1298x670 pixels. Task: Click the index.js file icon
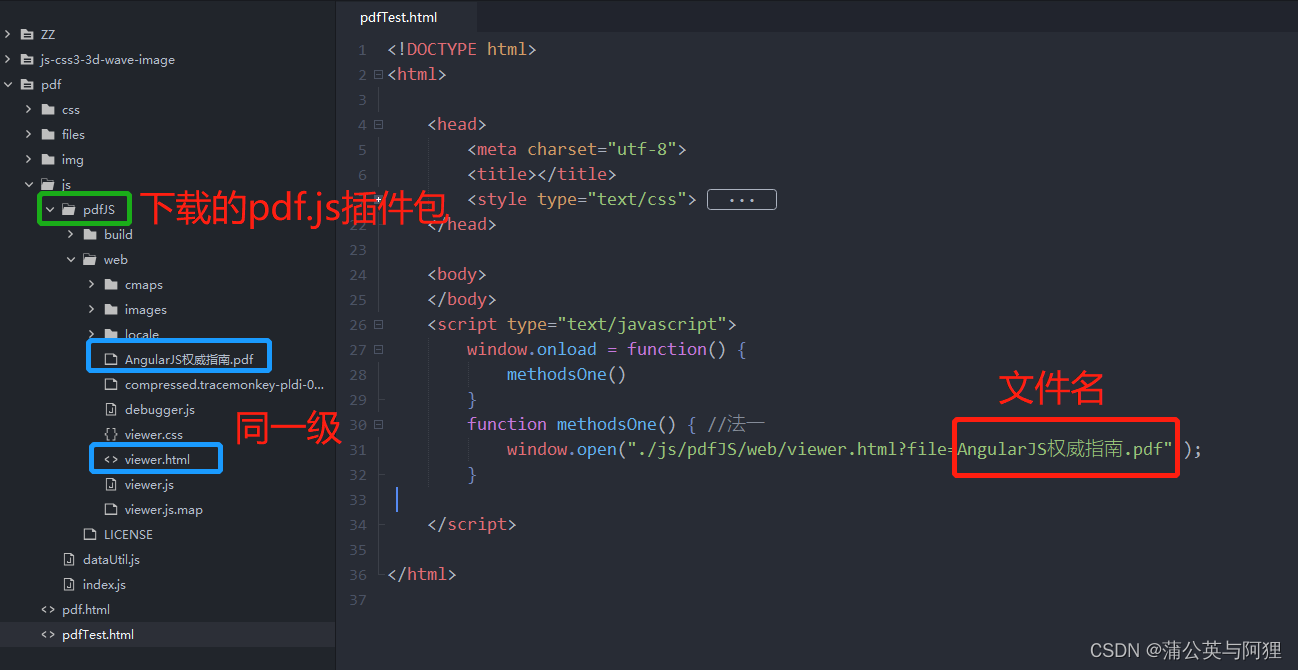[x=69, y=584]
